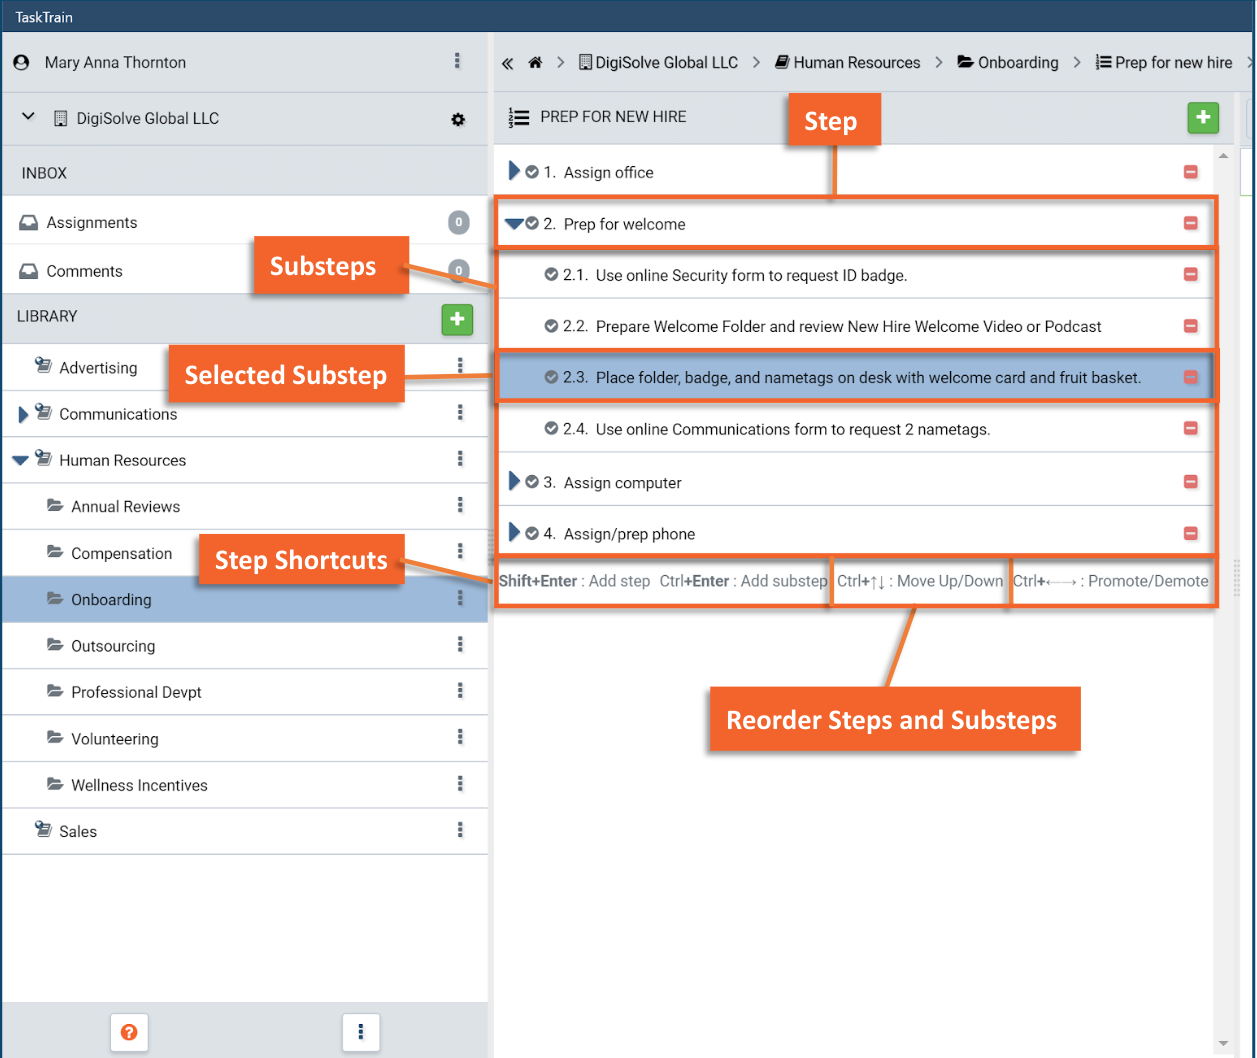This screenshot has height=1058, width=1257.
Task: Select the Wellness Incentives folder
Action: [244, 785]
